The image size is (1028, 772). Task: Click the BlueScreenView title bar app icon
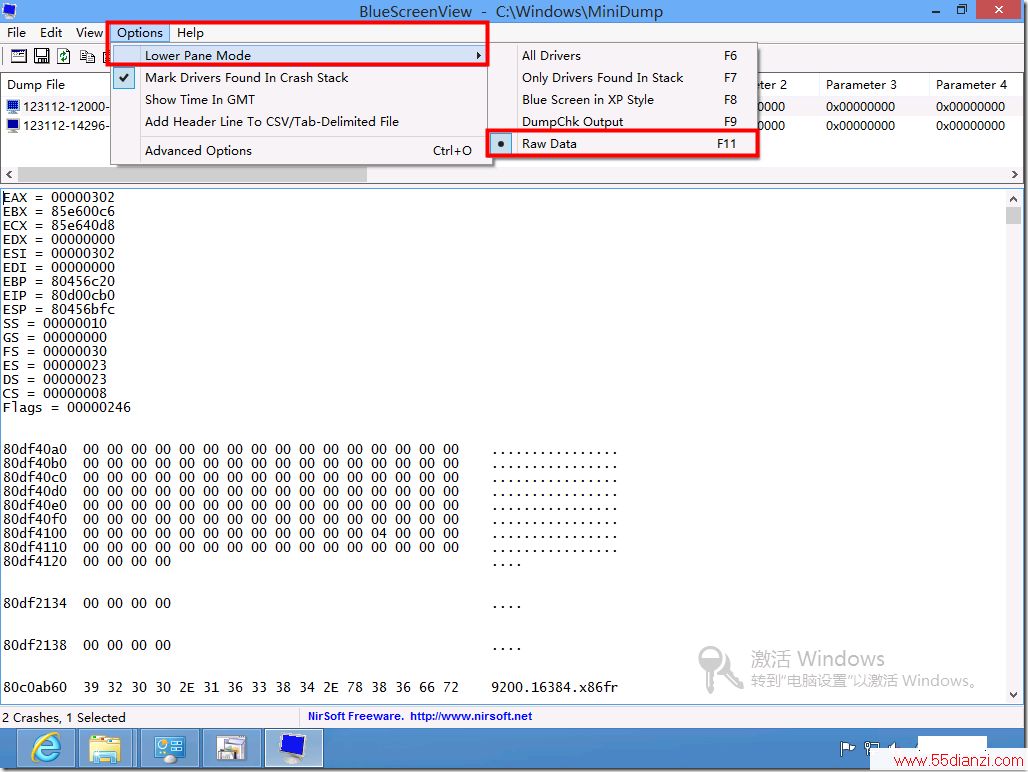[x=10, y=10]
